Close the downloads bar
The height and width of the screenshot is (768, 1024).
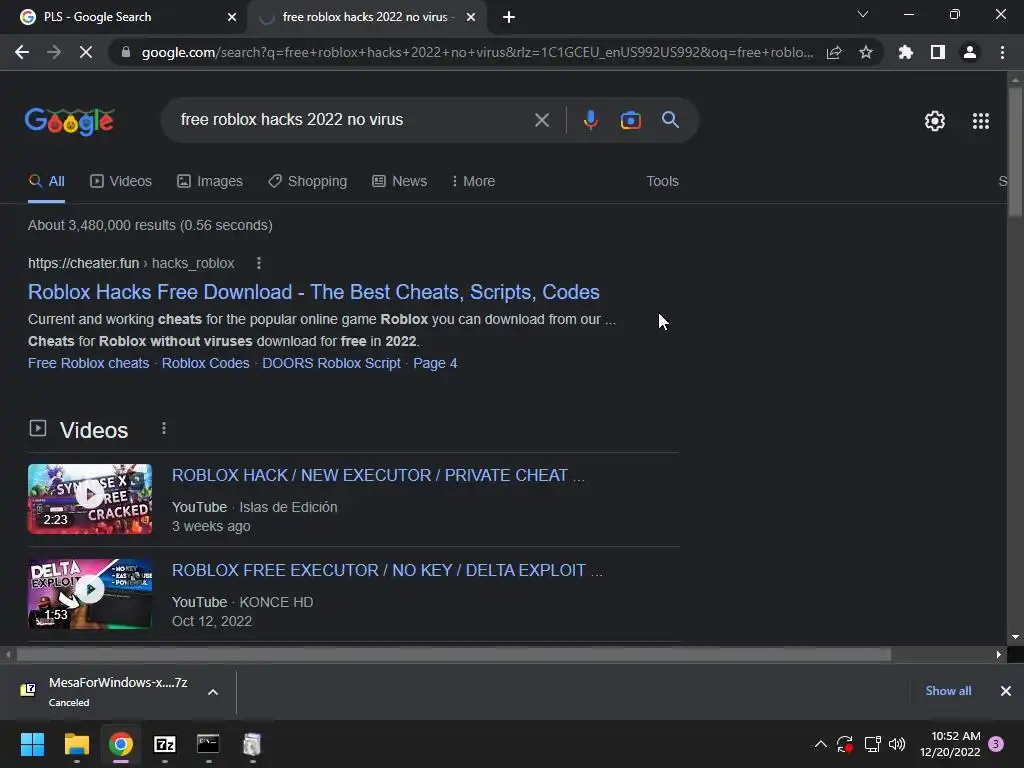(1006, 691)
